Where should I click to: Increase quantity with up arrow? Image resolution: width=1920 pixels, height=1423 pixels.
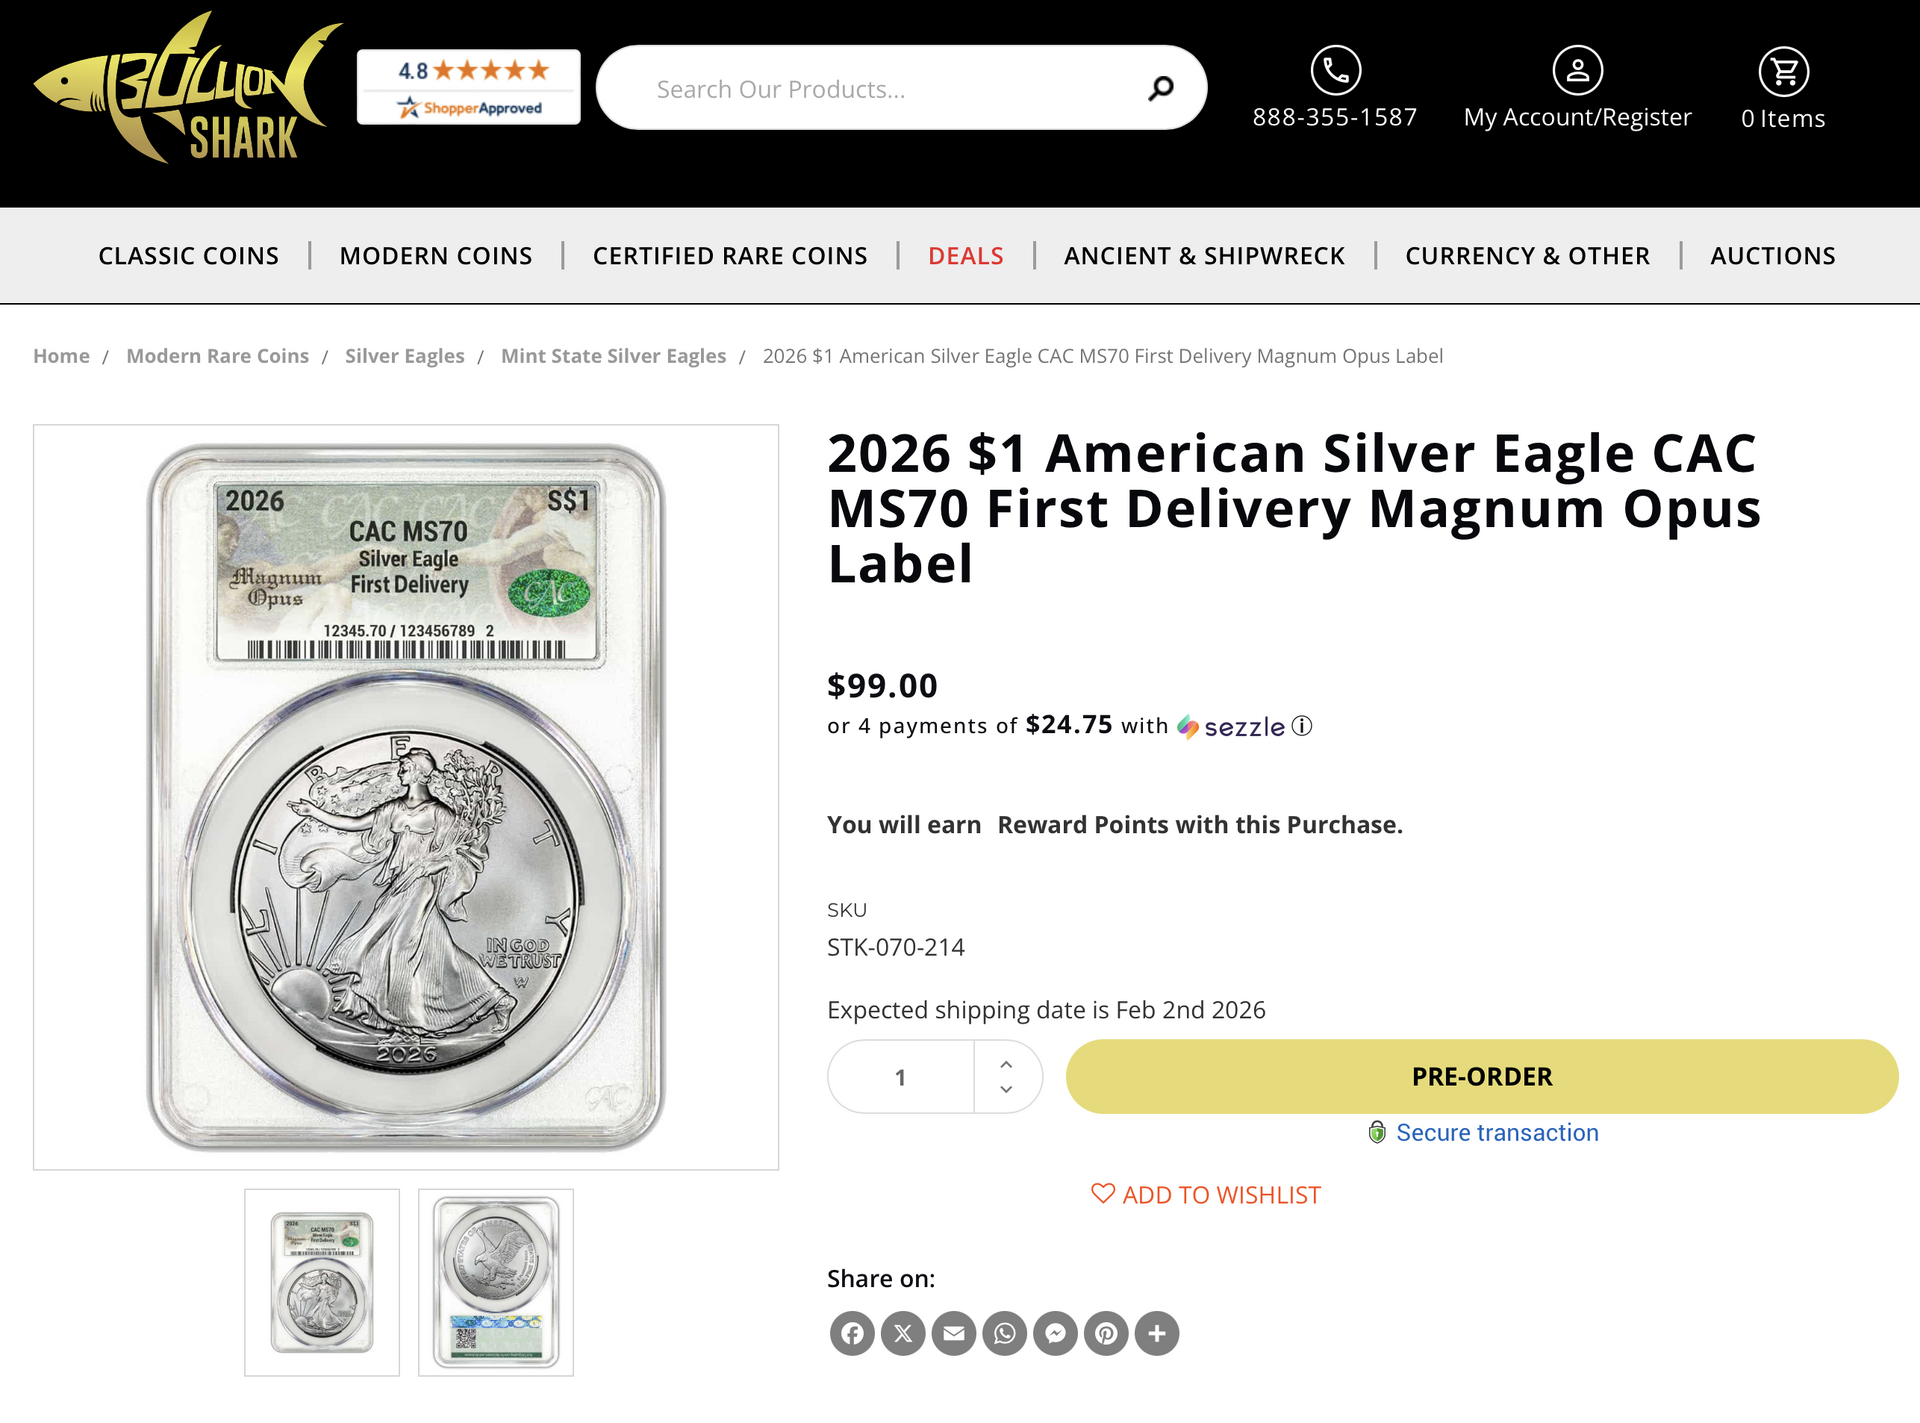tap(1006, 1064)
